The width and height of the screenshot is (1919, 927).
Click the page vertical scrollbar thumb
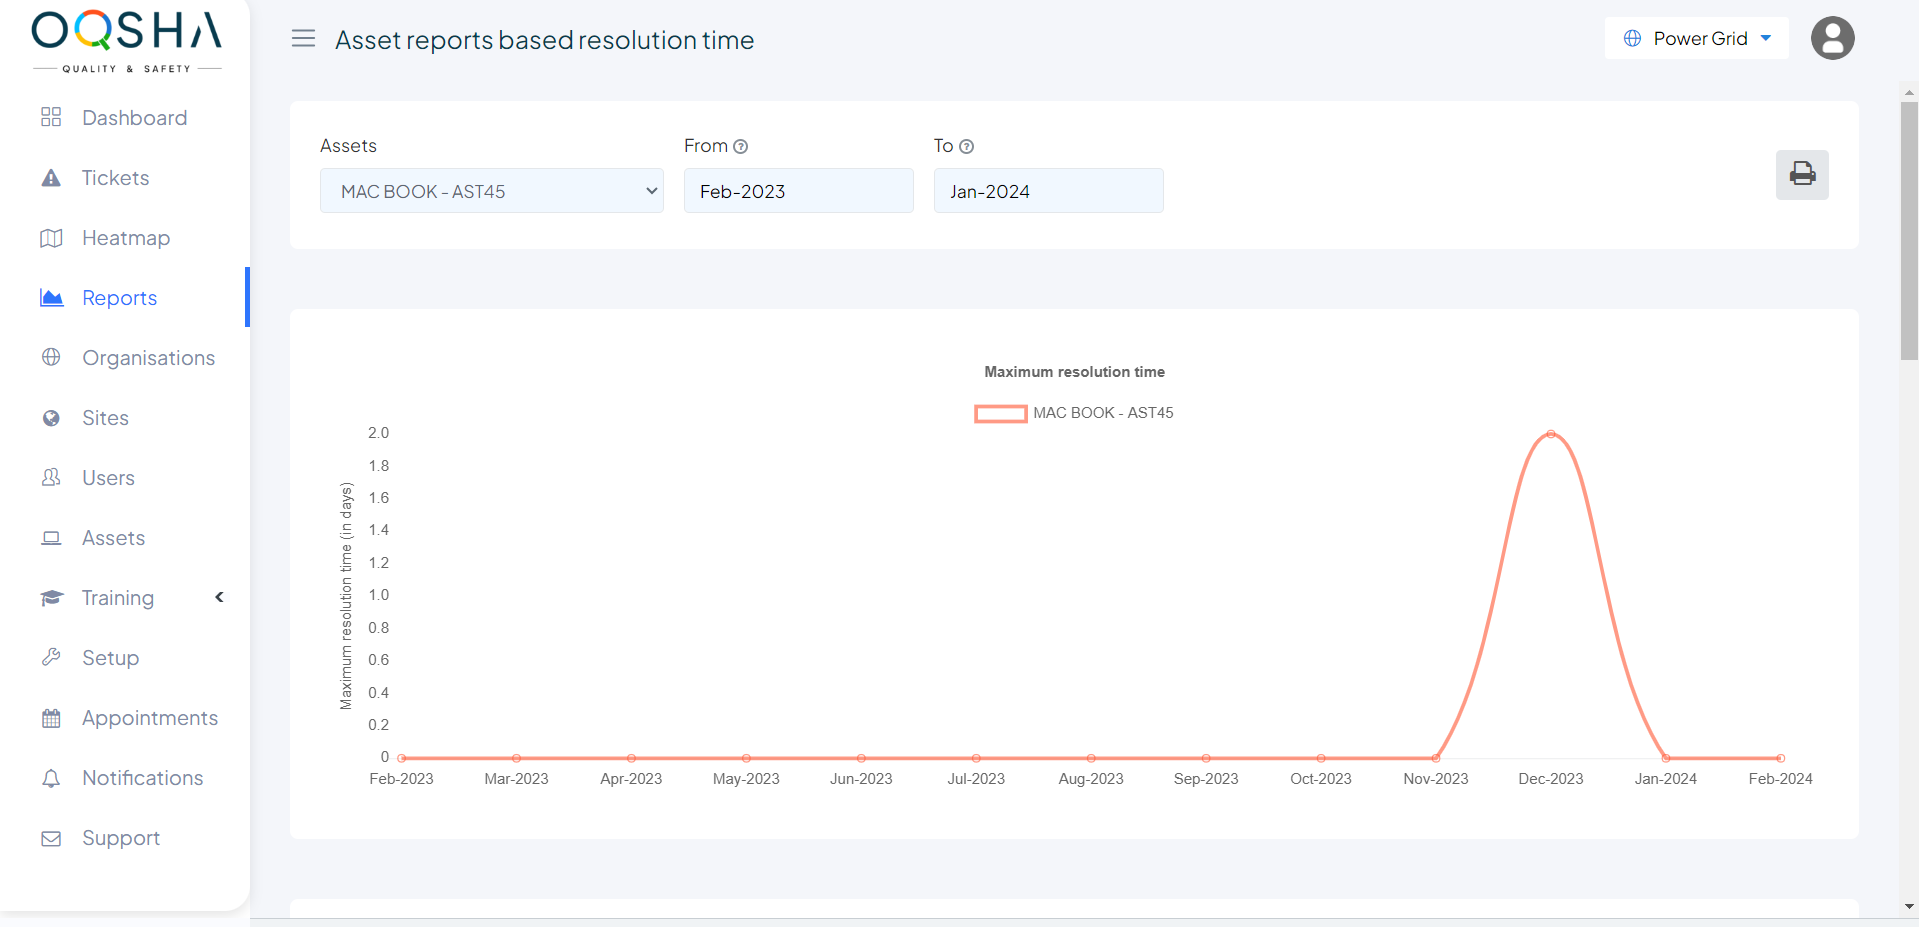[1909, 230]
